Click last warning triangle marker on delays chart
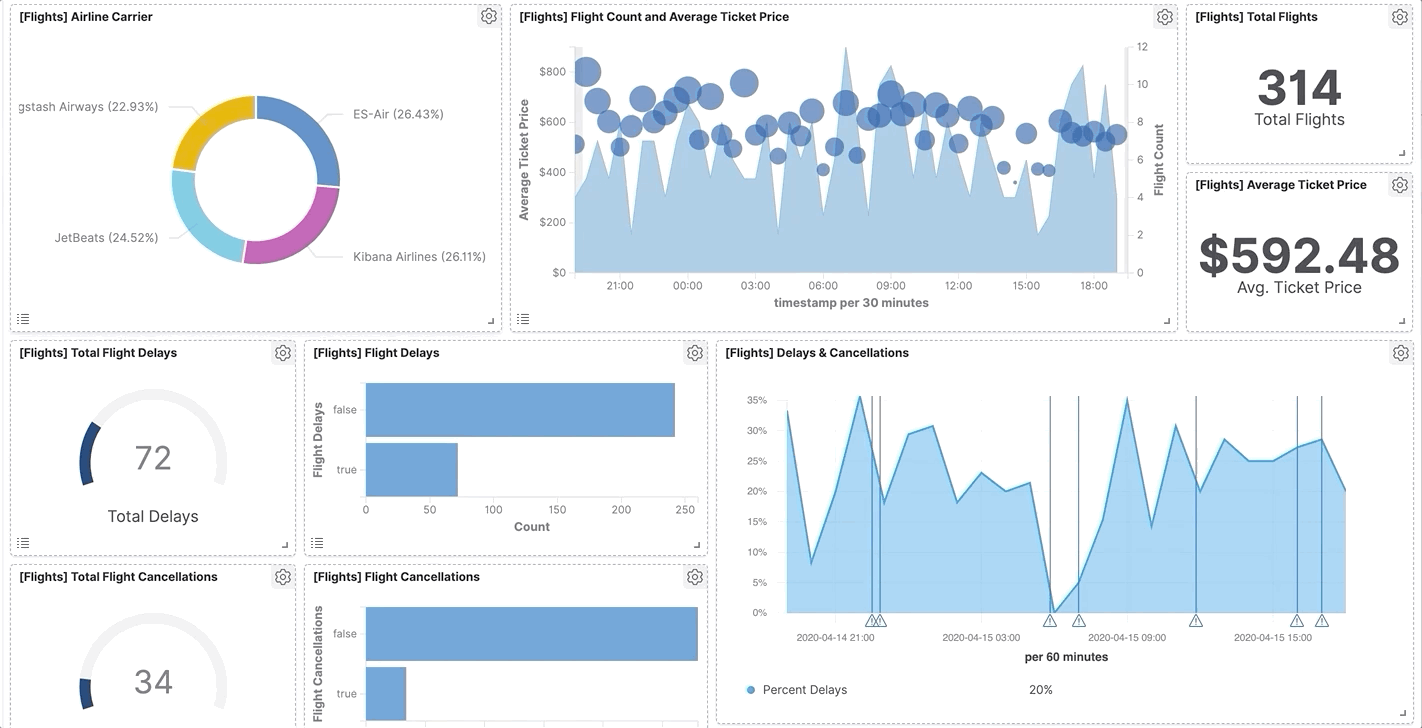This screenshot has width=1422, height=728. click(1322, 621)
